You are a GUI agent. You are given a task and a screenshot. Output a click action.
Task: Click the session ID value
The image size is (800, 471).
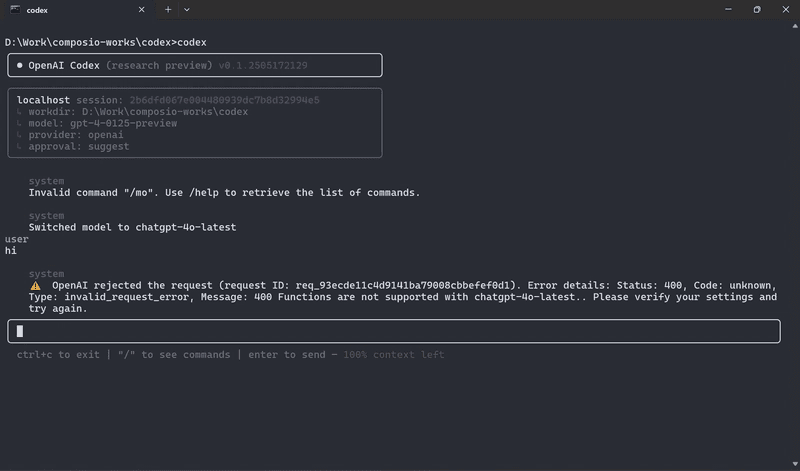click(224, 100)
